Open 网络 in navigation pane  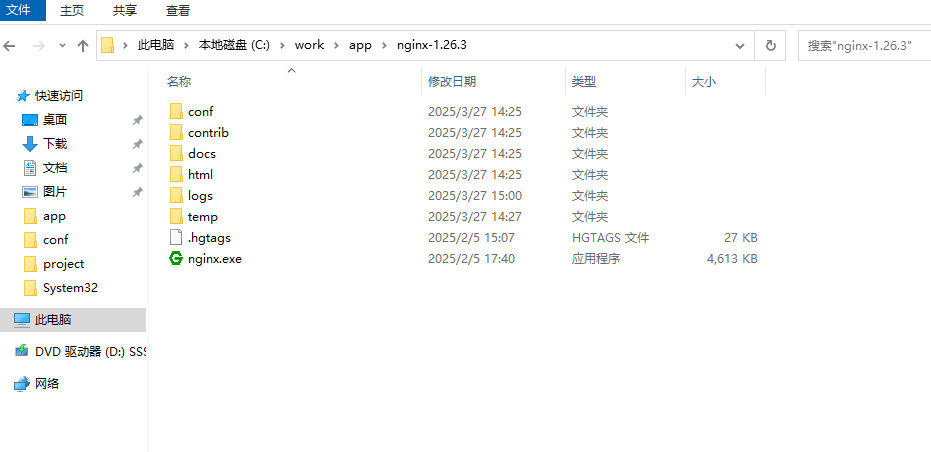coord(47,384)
